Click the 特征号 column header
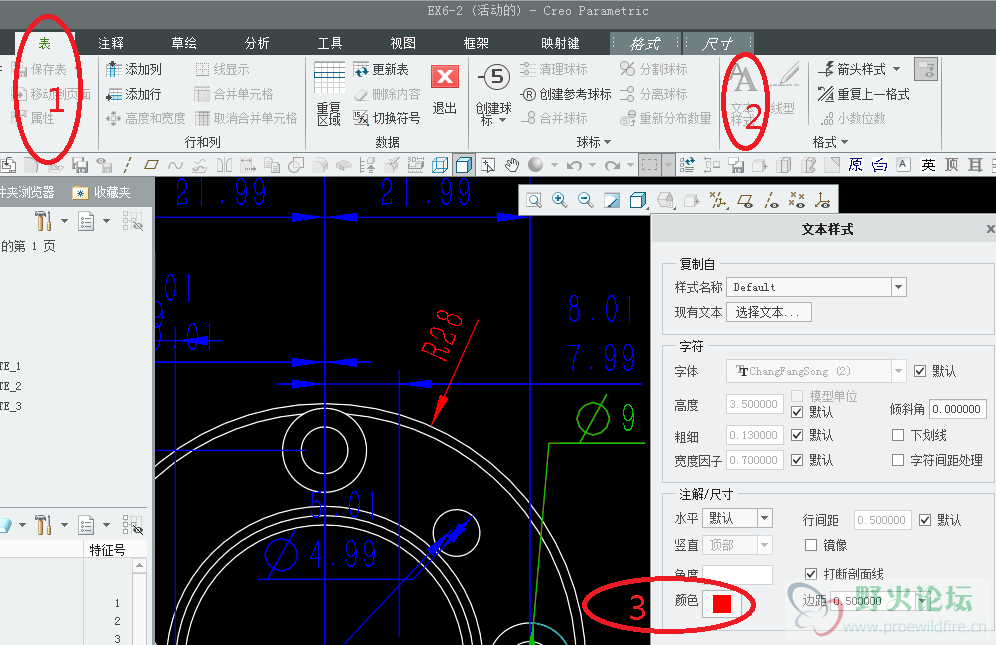The image size is (996, 645). (107, 550)
